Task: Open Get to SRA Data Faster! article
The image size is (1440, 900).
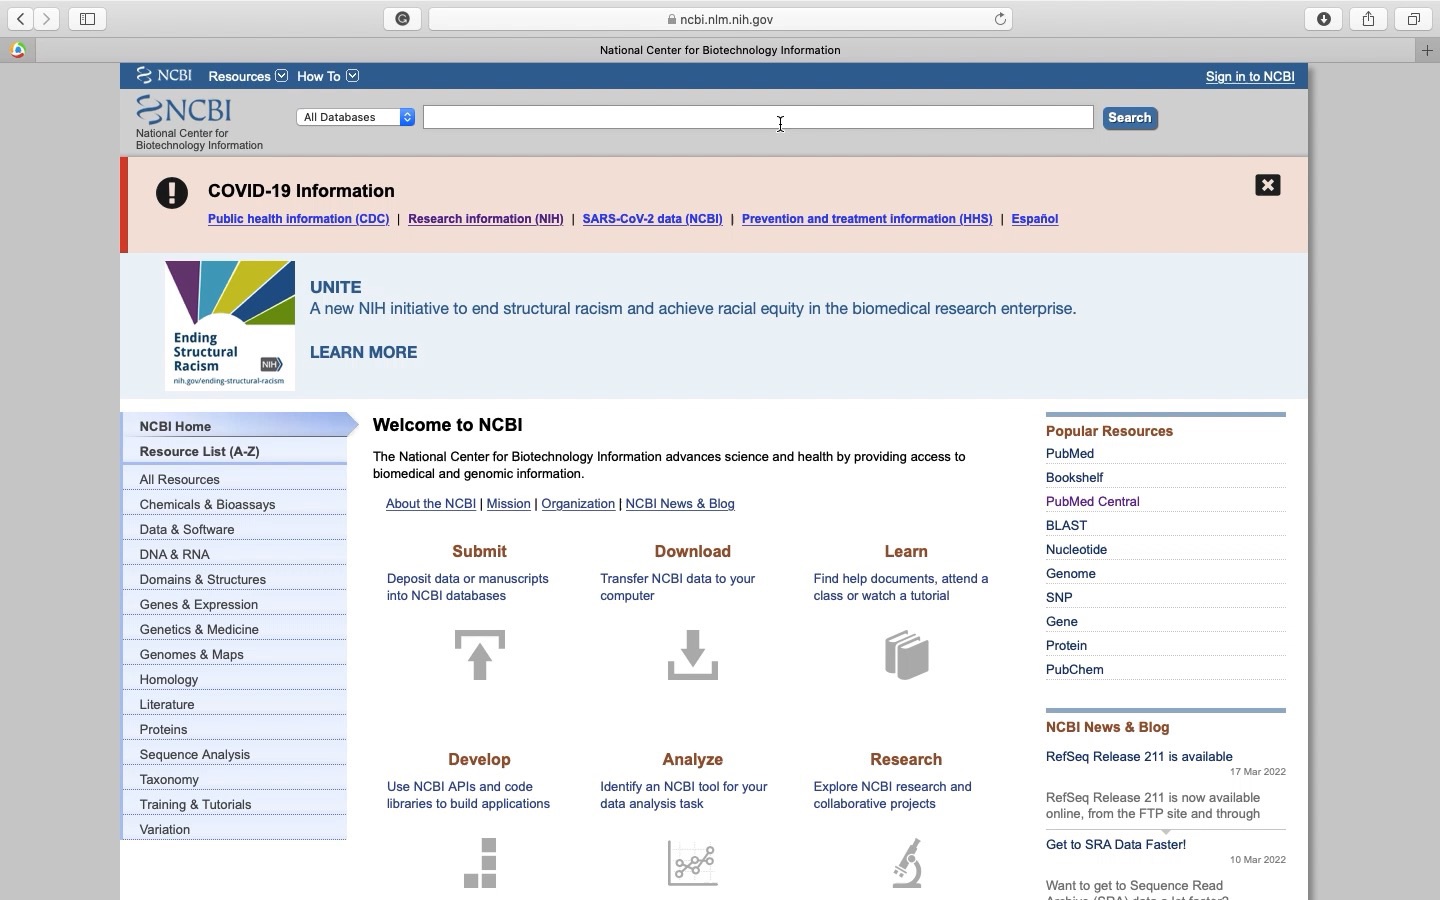Action: 1116,844
